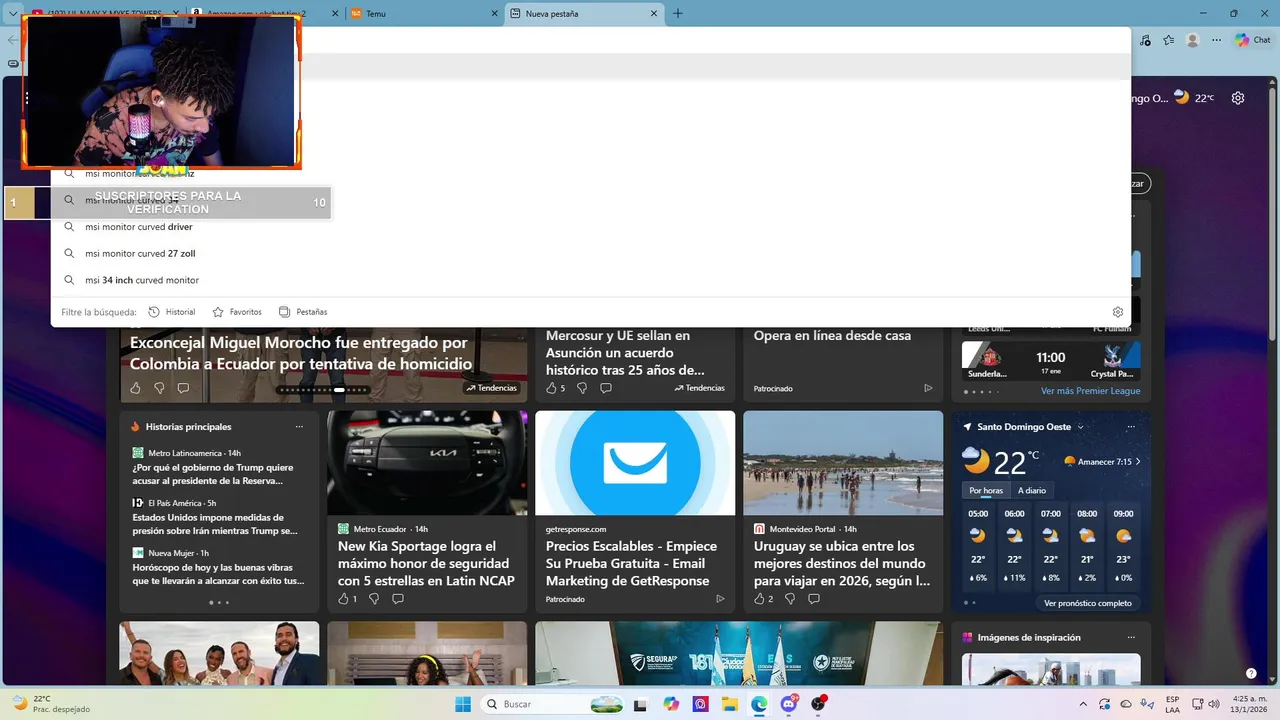The height and width of the screenshot is (720, 1280).
Task: Like the Miguel Morocho article
Action: 136,388
